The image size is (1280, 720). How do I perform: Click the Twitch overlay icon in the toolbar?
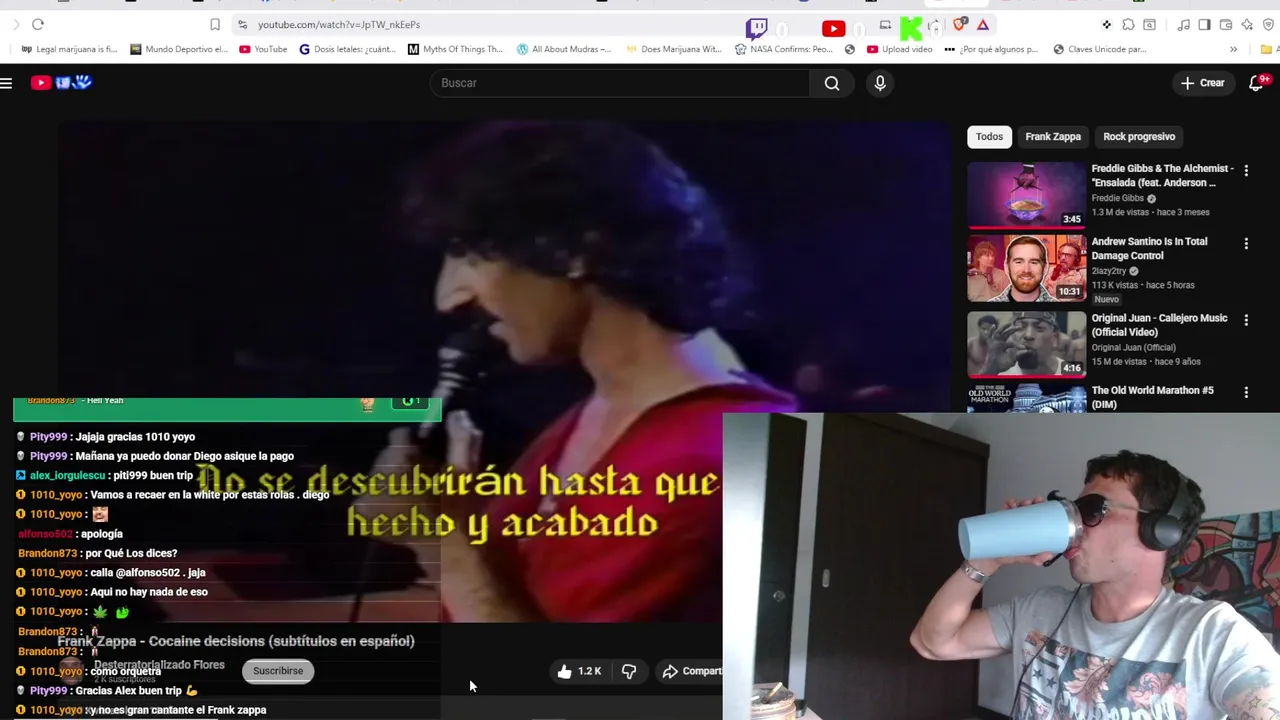coord(757,27)
